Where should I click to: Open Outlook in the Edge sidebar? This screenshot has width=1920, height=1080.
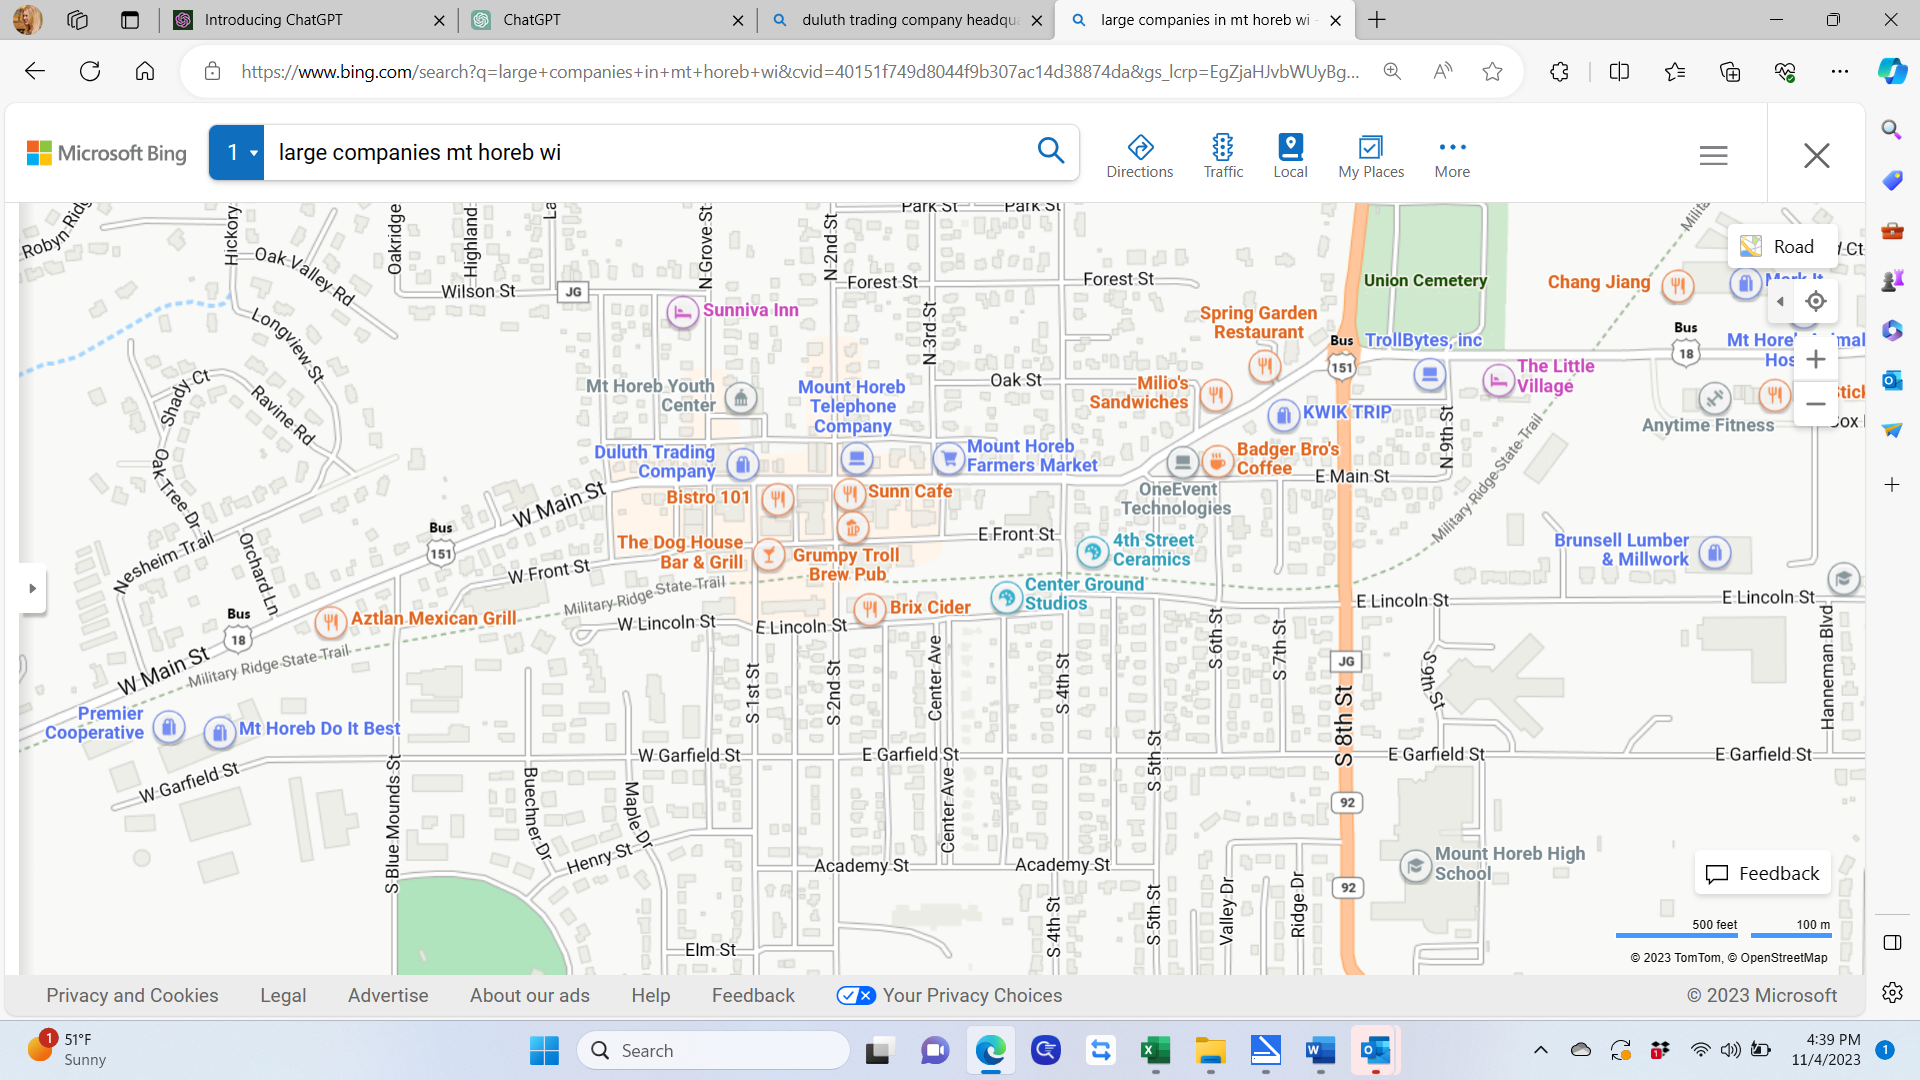[1891, 380]
